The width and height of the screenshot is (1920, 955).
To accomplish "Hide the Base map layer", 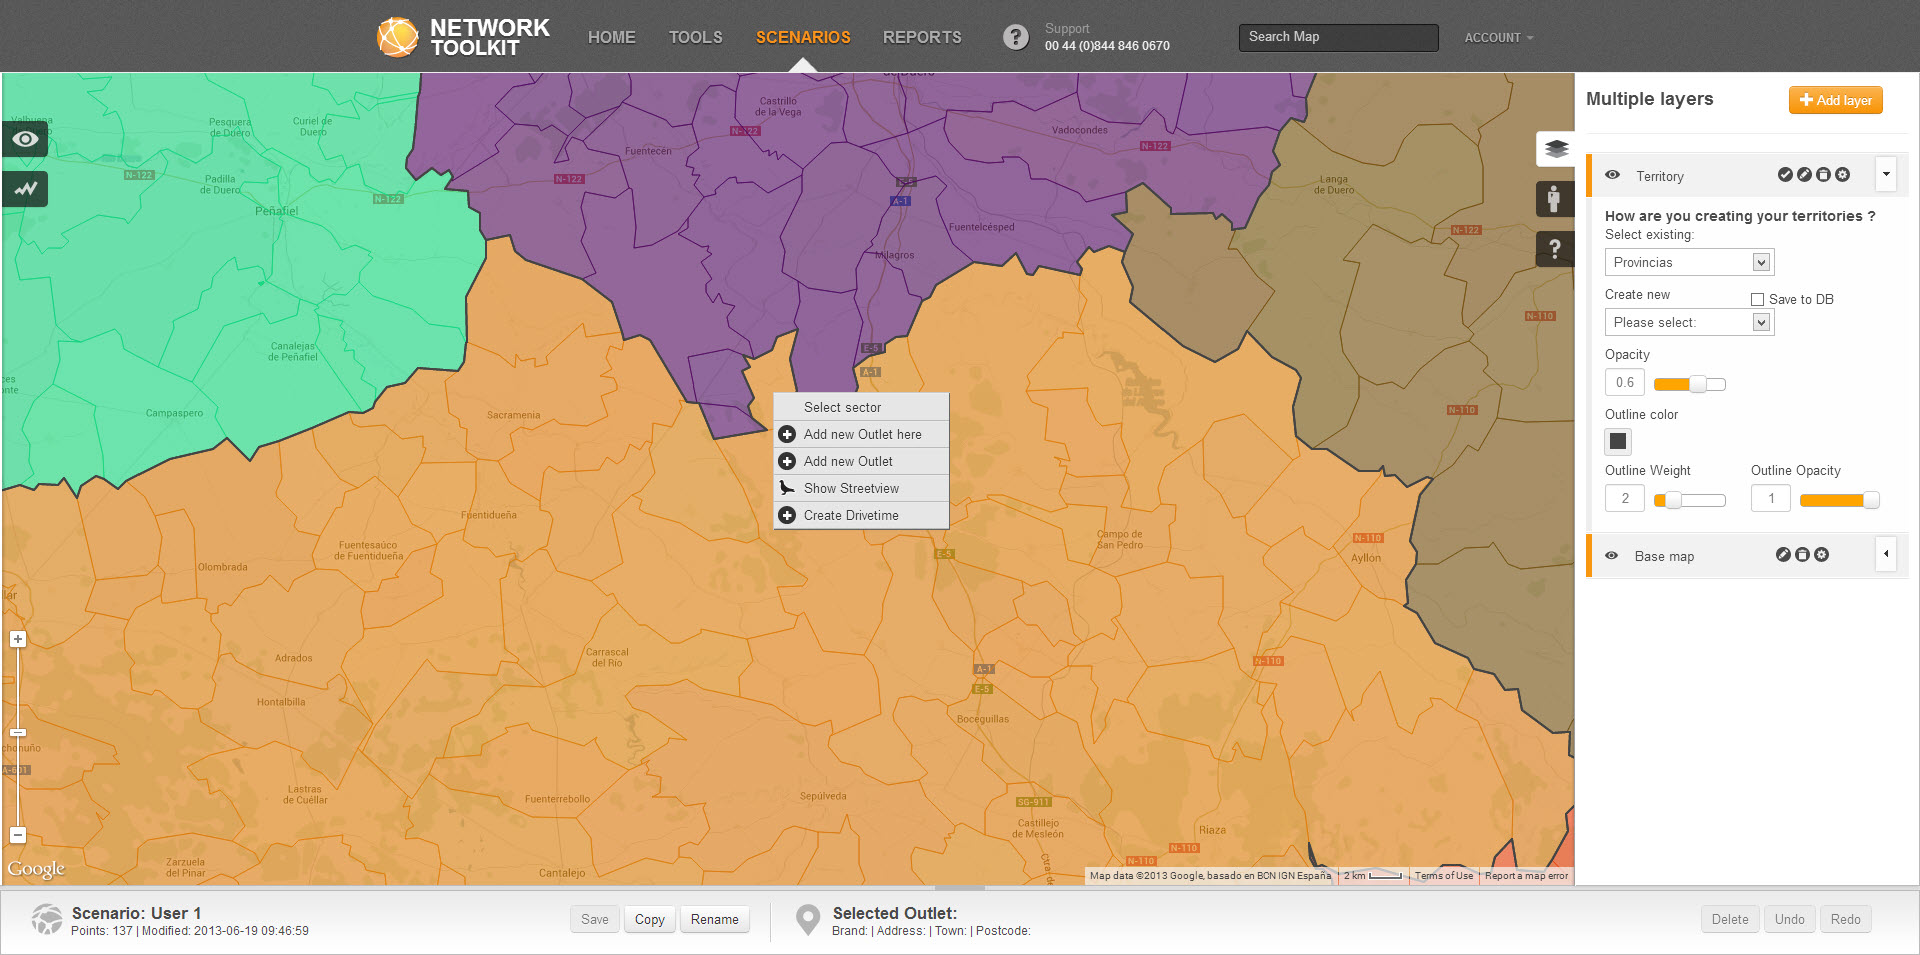I will (x=1611, y=556).
